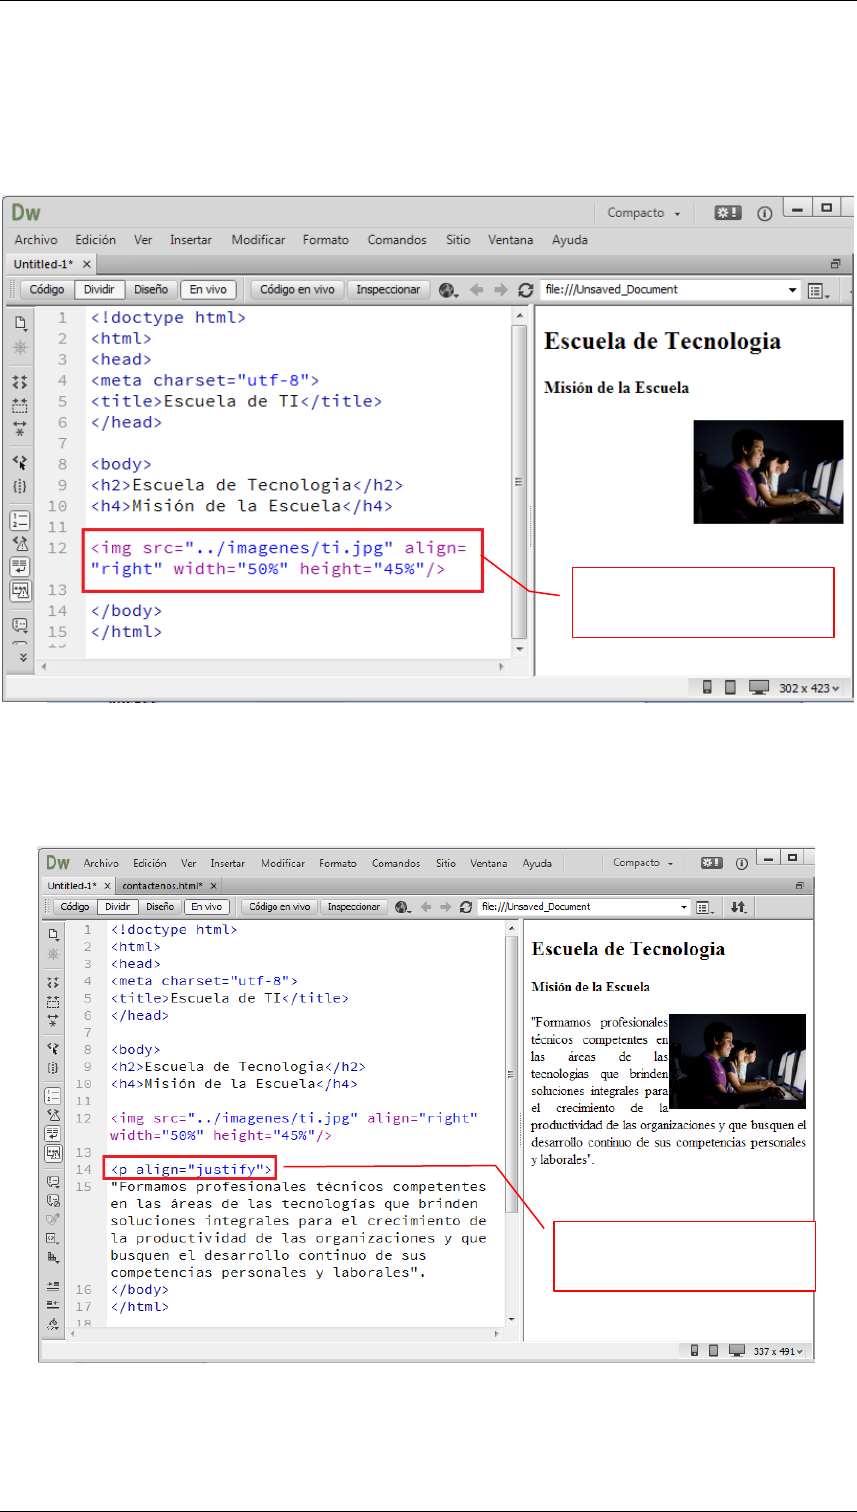The height and width of the screenshot is (1512, 857).
Task: Open Sitio menu in upper Dreamweaver window
Action: tap(458, 240)
